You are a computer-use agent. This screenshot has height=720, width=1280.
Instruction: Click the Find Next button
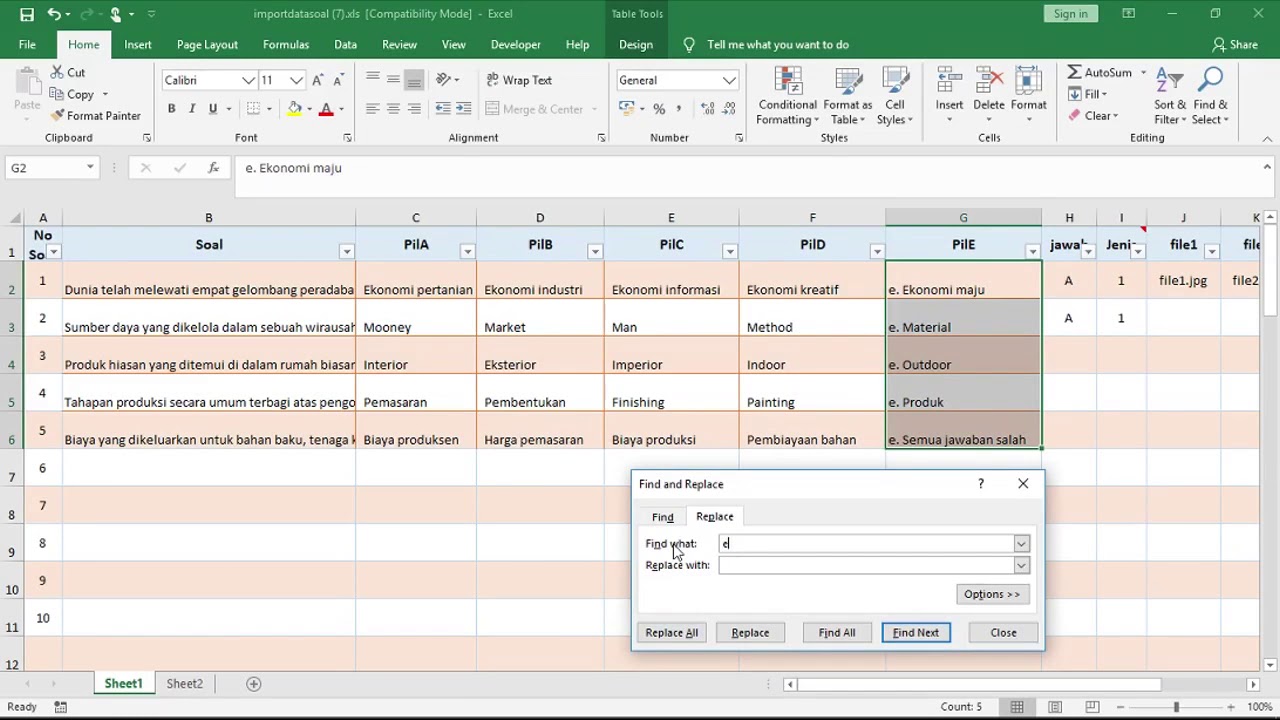[x=916, y=633]
